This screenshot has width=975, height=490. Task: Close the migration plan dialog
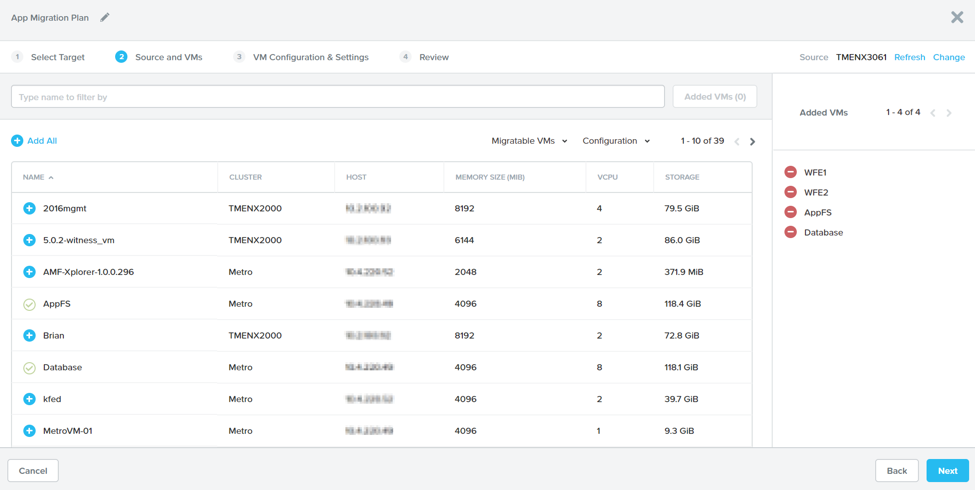point(957,17)
